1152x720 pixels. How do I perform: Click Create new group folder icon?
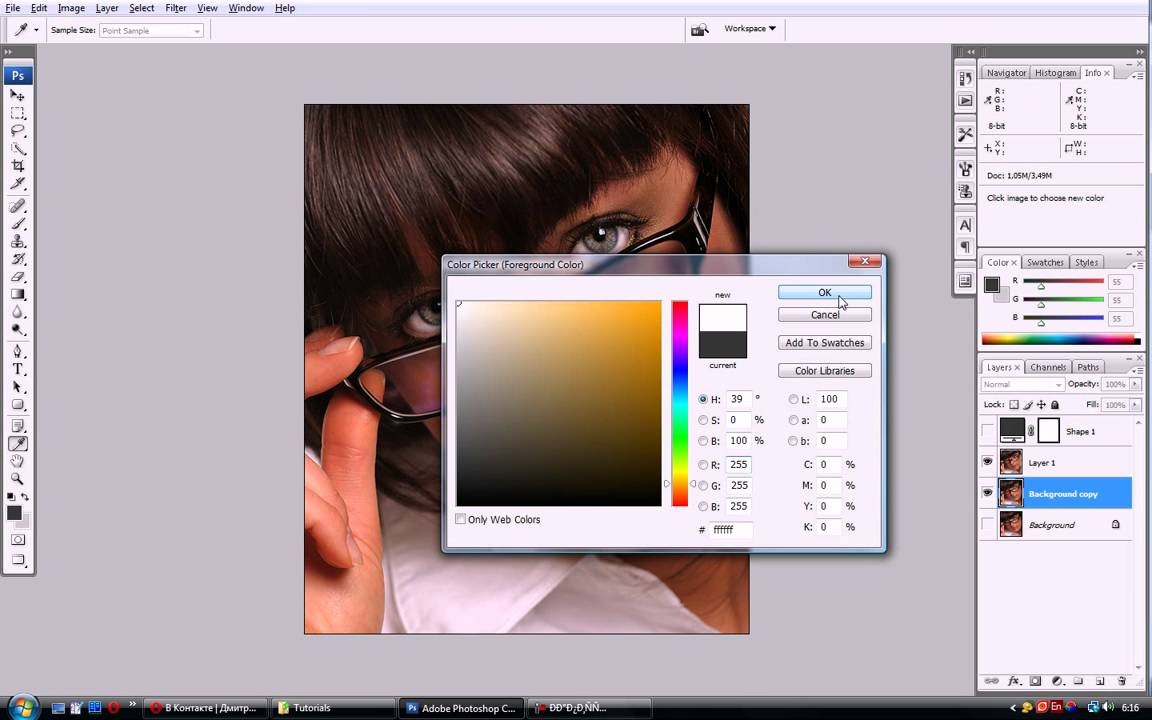pyautogui.click(x=1079, y=681)
